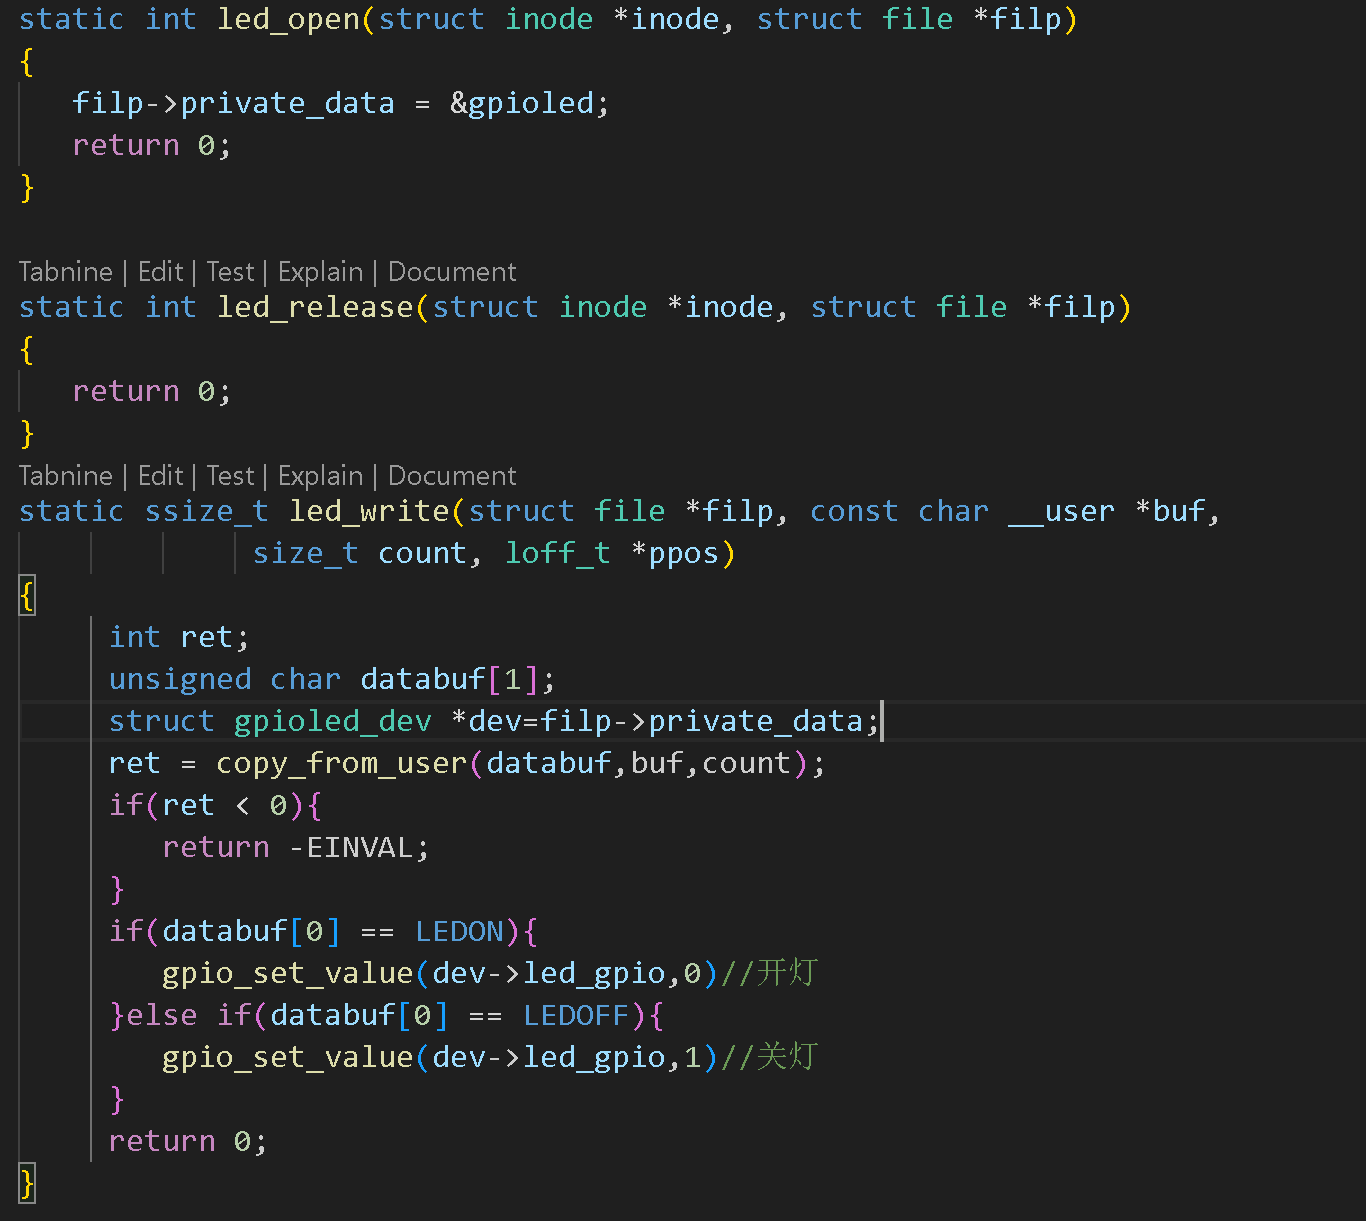The width and height of the screenshot is (1366, 1221).
Task: Click the LEDON constant
Action: coord(460,931)
